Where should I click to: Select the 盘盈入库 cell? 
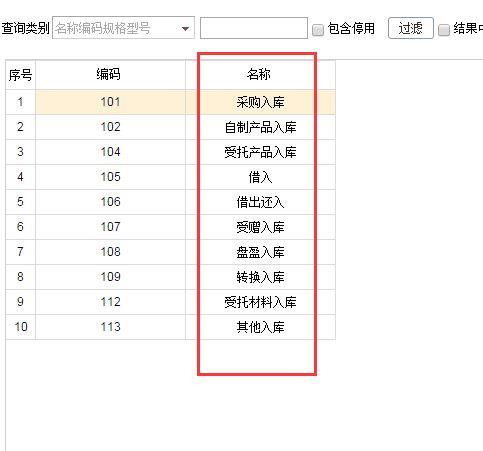click(x=260, y=252)
